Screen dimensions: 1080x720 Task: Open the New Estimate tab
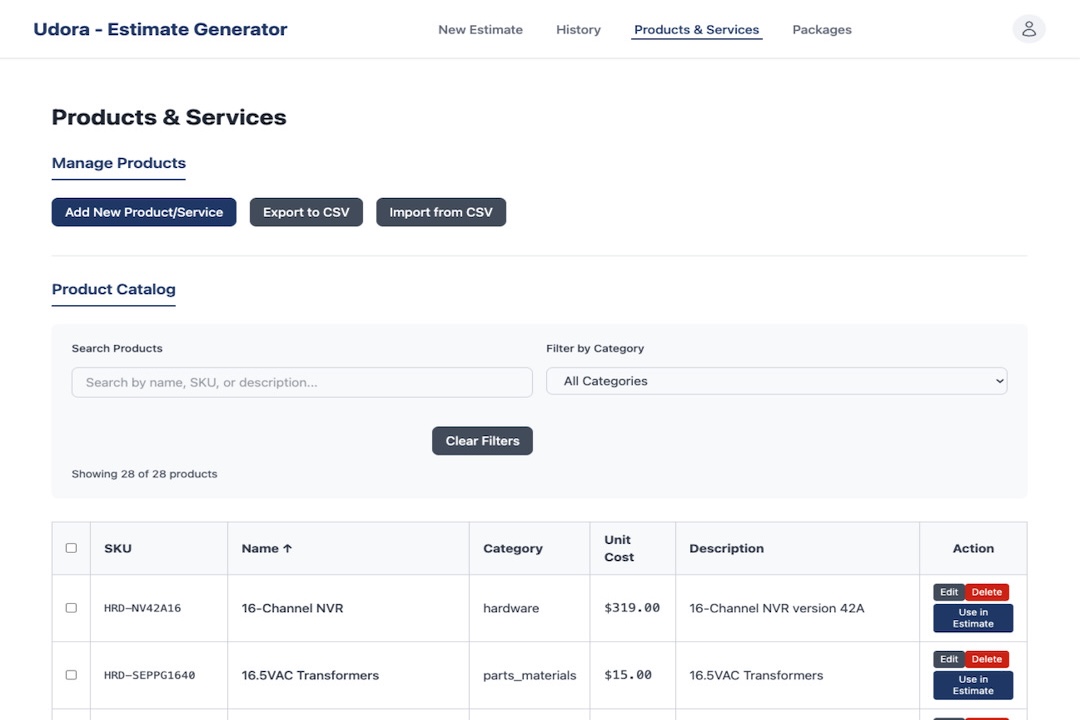click(480, 30)
